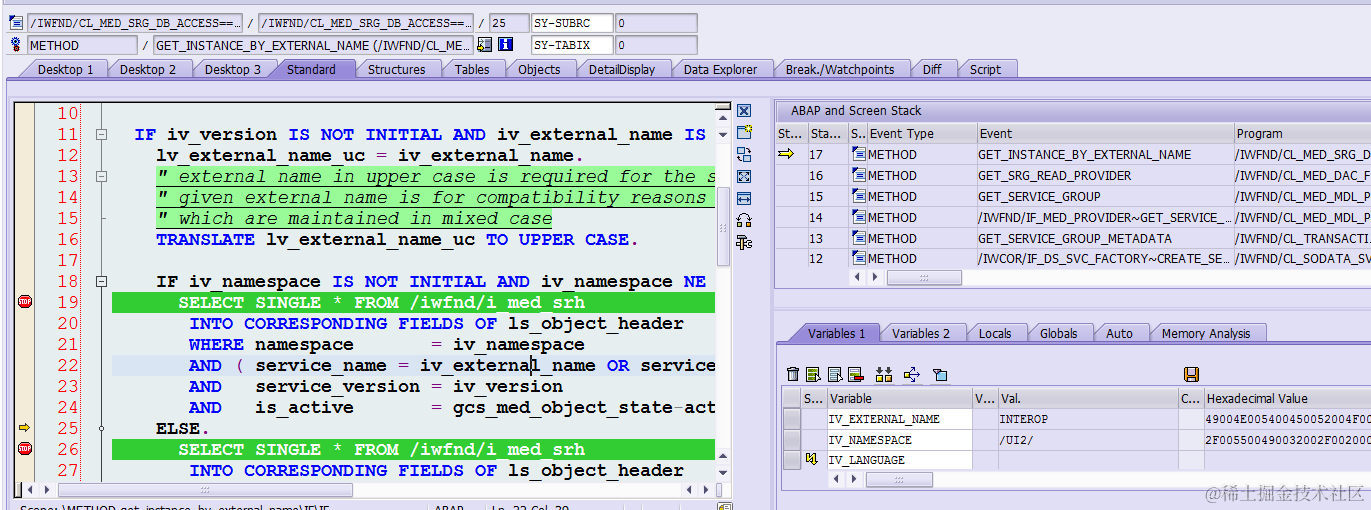Click the tool settings icon under headphones
Viewport: 1371px width, 510px height.
pos(744,242)
